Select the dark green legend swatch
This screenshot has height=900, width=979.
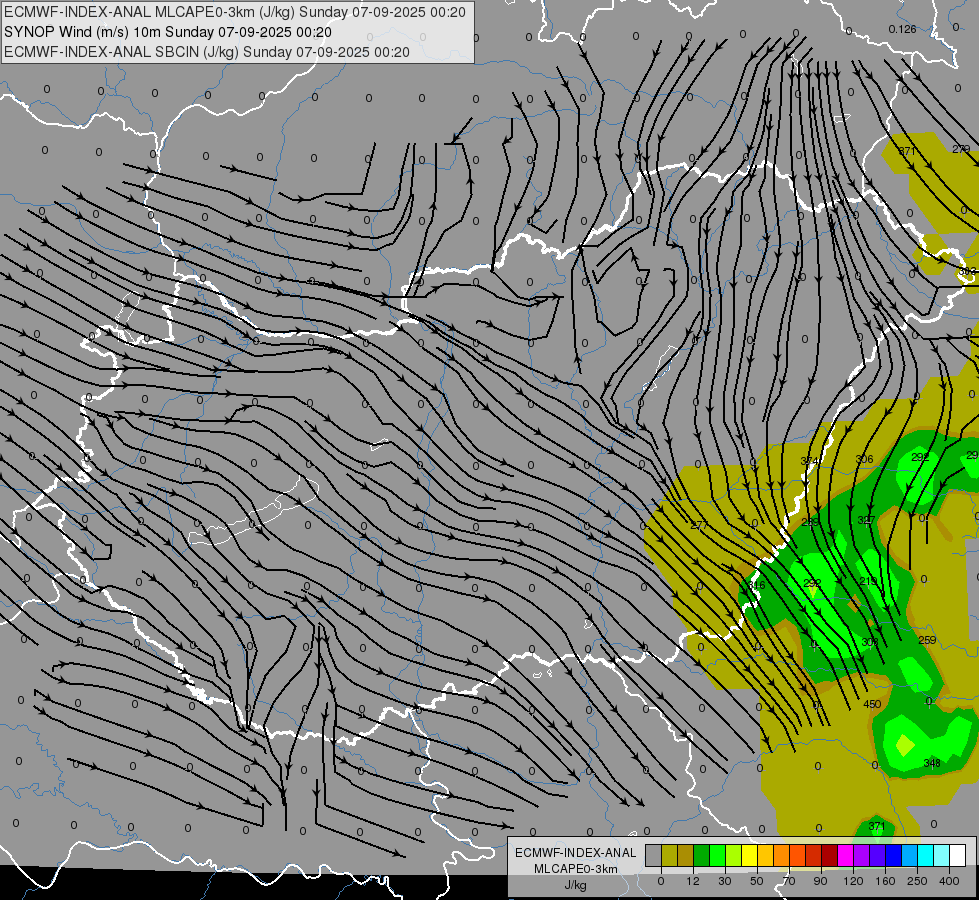tap(702, 856)
